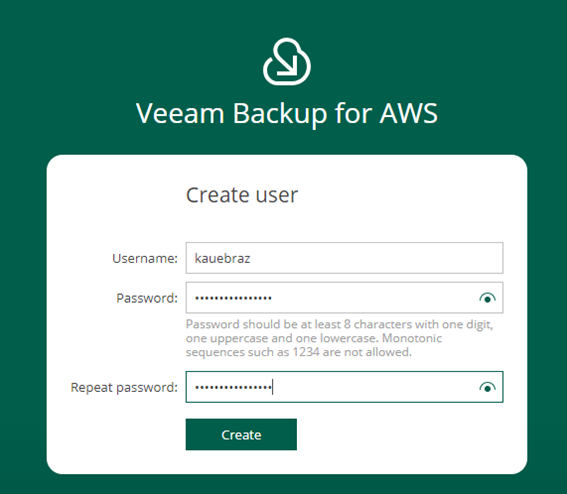567x494 pixels.
Task: Click the "Password:" label
Action: (147, 298)
